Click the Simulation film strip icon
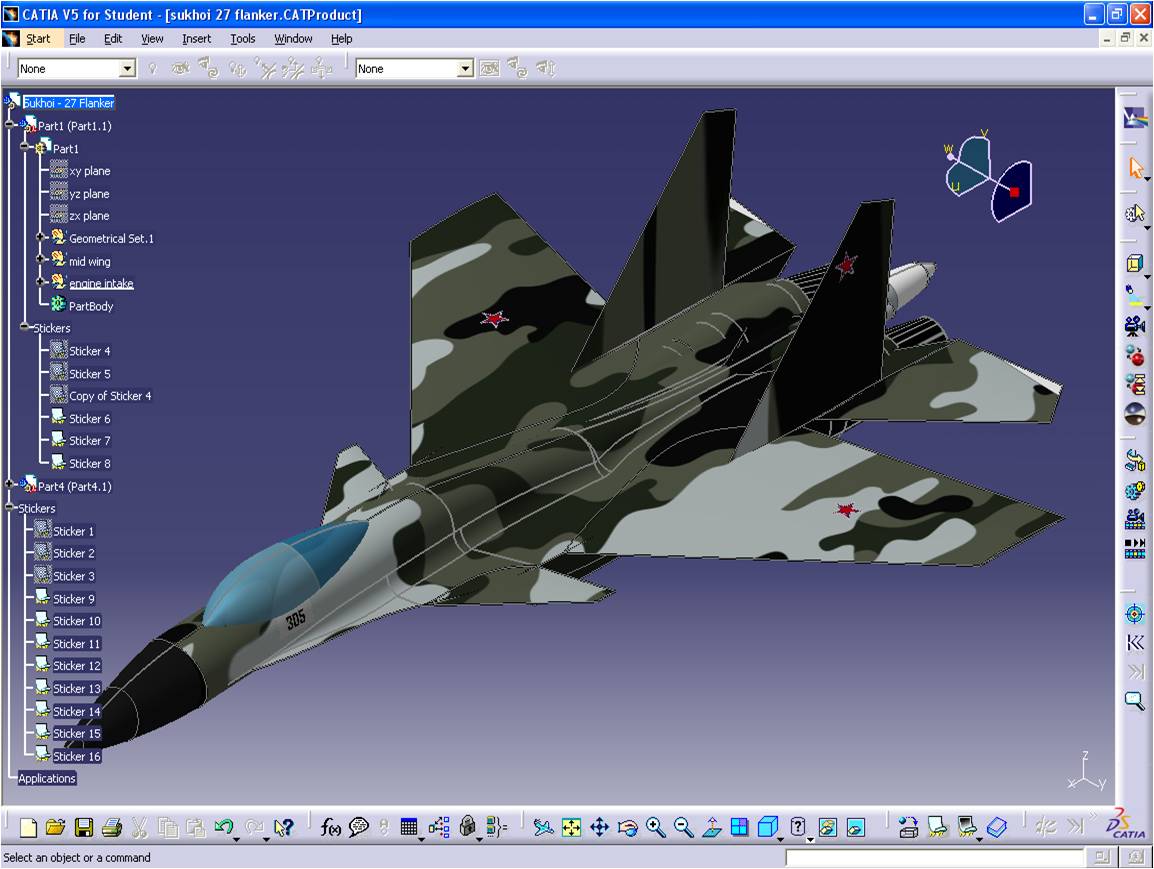Viewport: 1154px width, 869px height. 1135,547
